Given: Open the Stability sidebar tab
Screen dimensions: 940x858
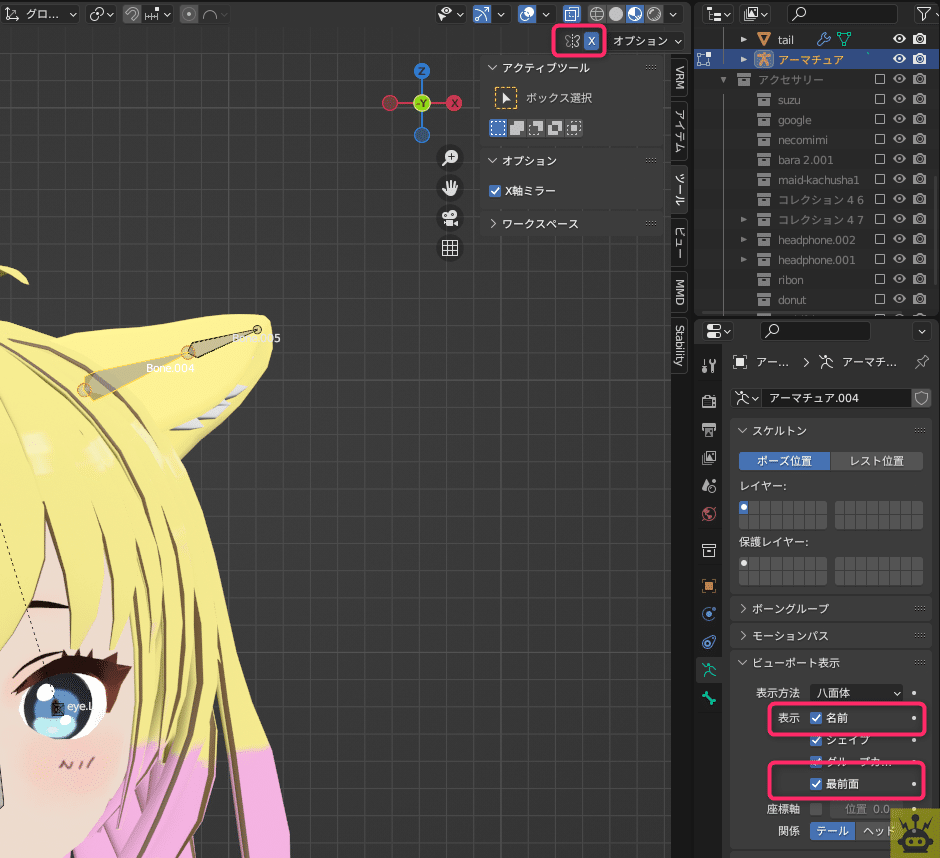Looking at the screenshot, I should (679, 345).
